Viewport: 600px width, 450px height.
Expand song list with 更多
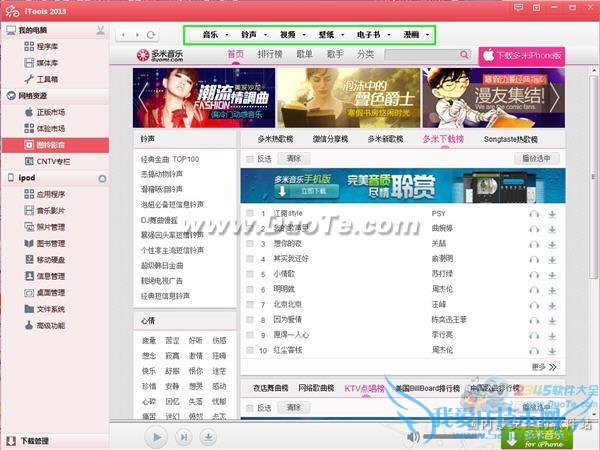click(x=544, y=367)
